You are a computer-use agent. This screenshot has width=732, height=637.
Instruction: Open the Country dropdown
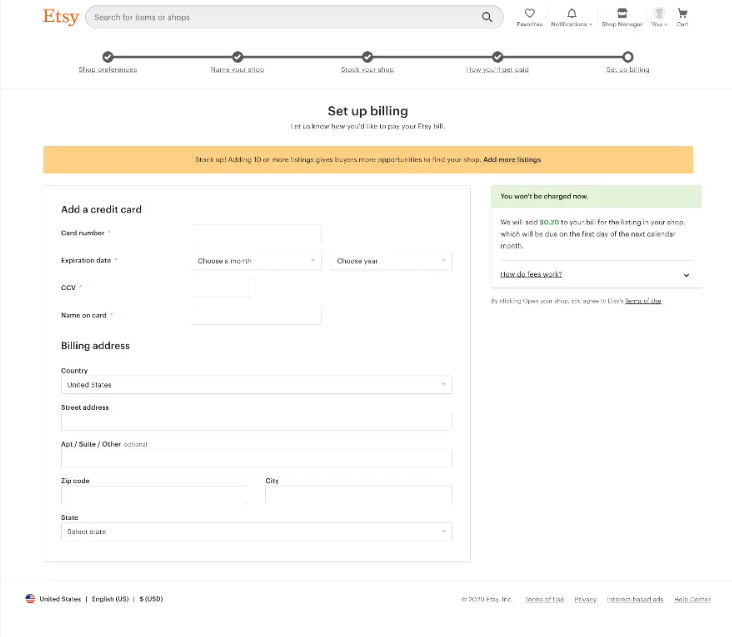point(256,385)
